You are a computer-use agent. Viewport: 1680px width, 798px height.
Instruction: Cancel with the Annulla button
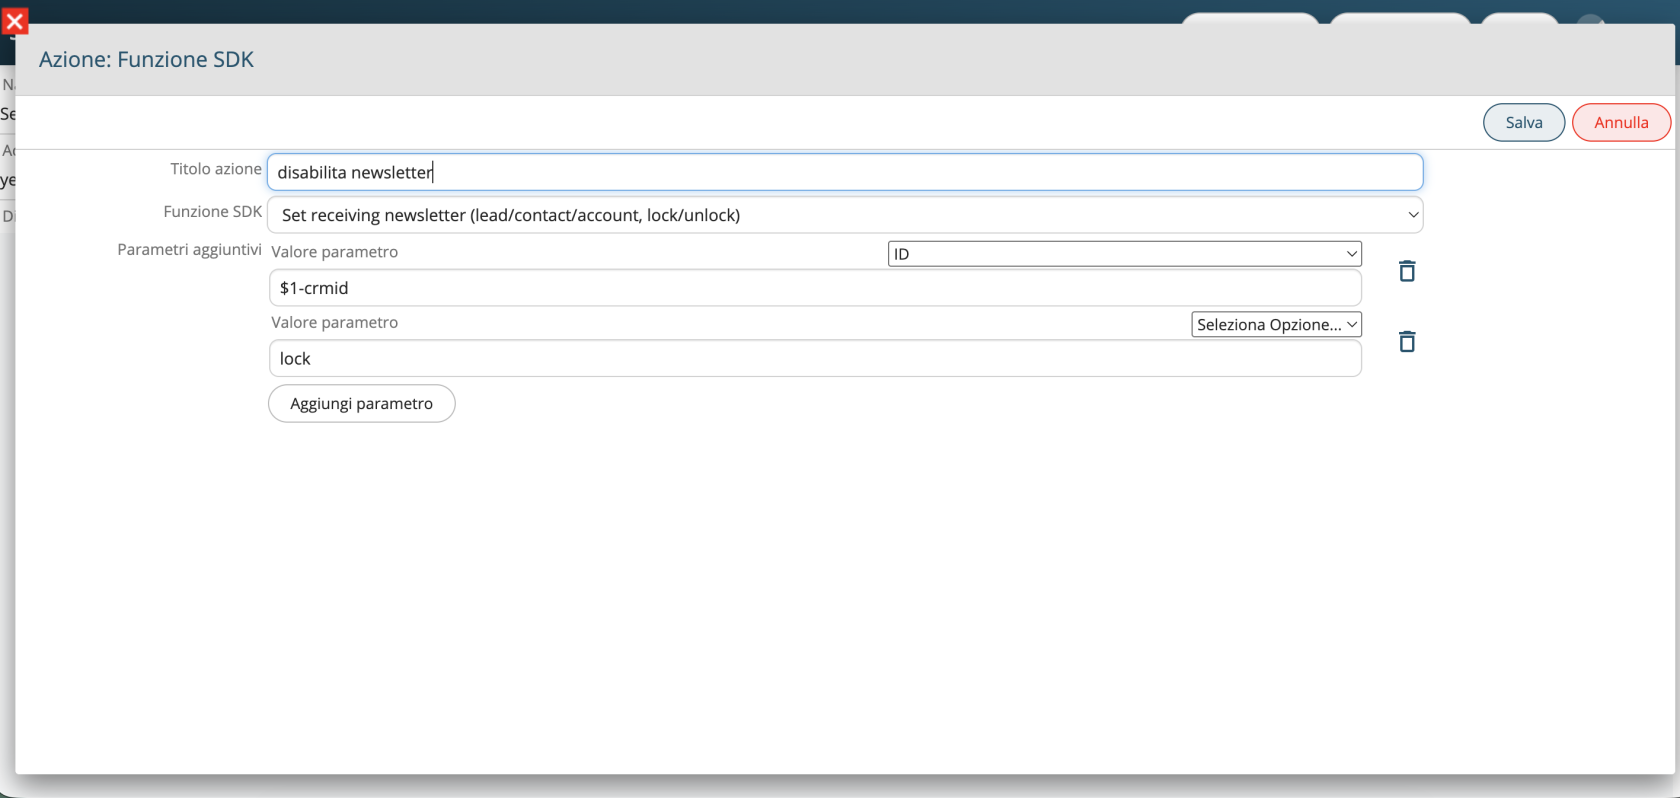1621,122
